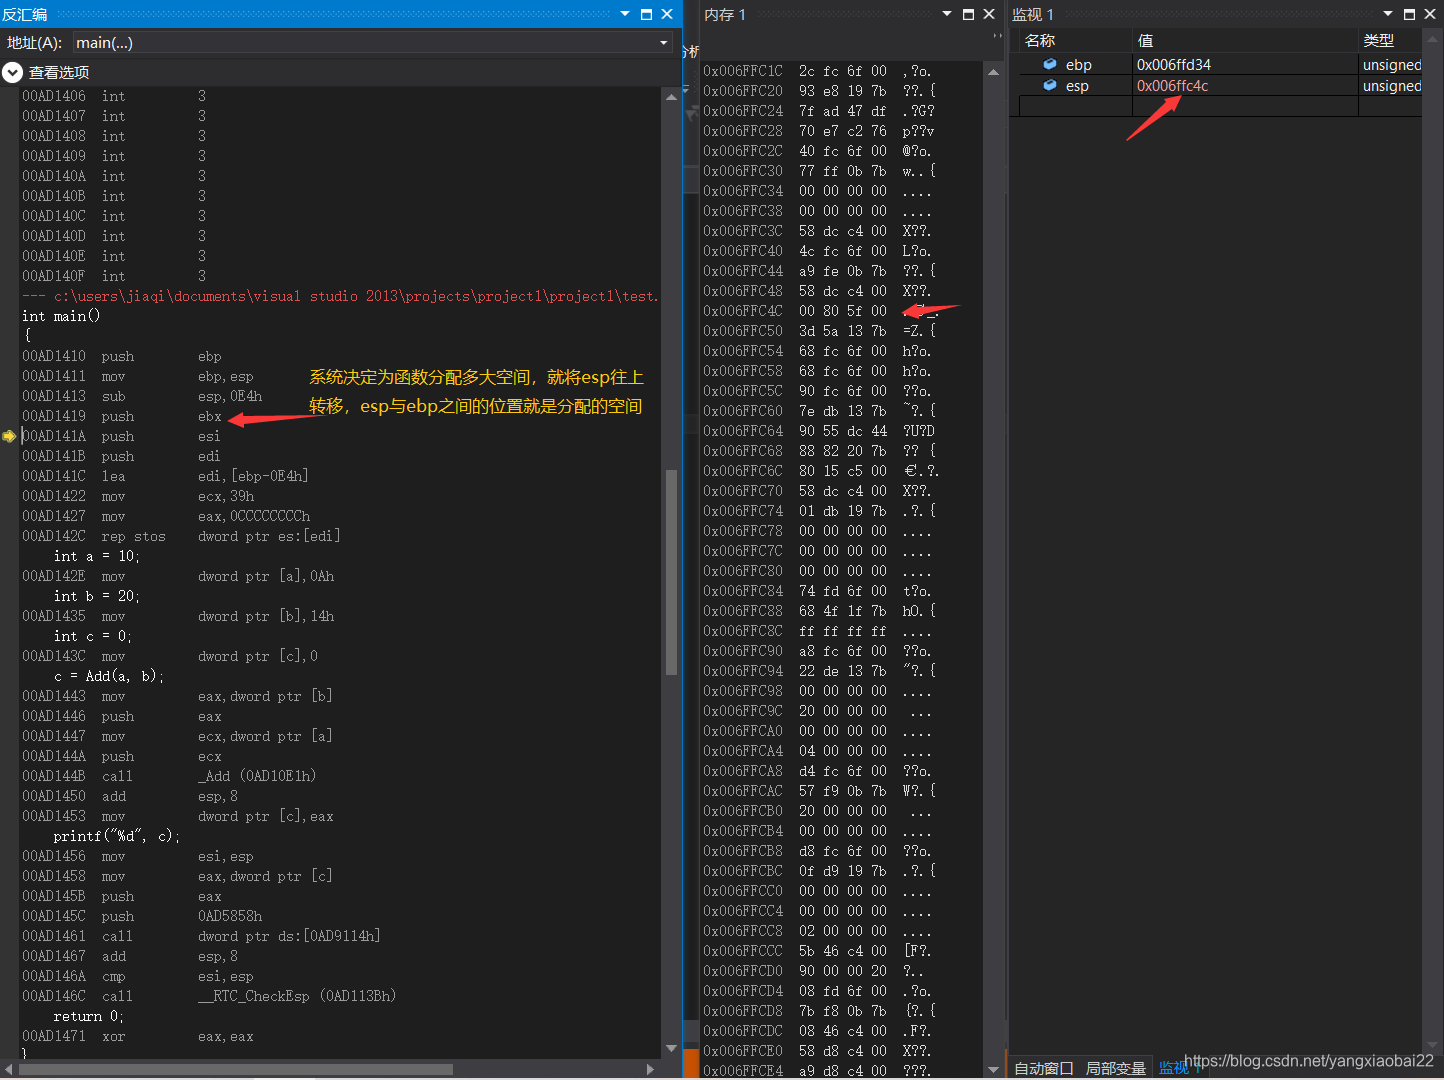Switch to the 自动窗口 tab

point(1044,1068)
